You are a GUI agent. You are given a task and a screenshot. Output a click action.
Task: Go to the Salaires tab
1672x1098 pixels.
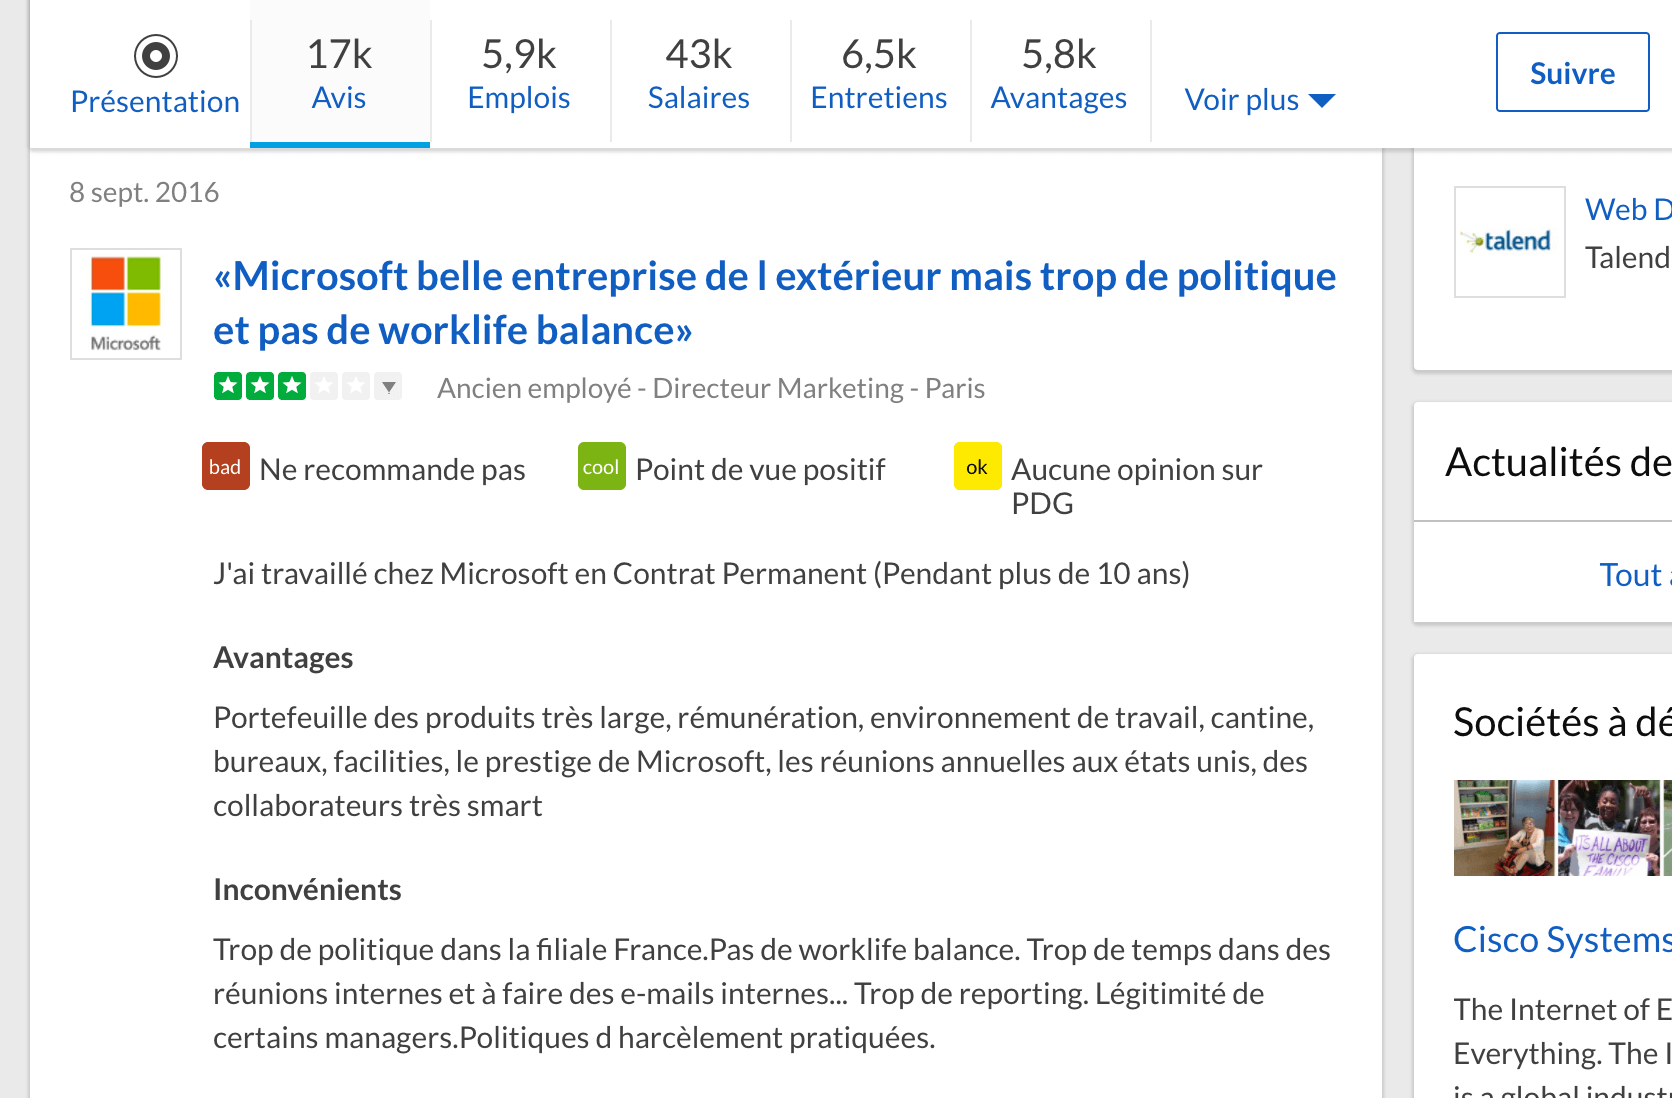pyautogui.click(x=699, y=74)
